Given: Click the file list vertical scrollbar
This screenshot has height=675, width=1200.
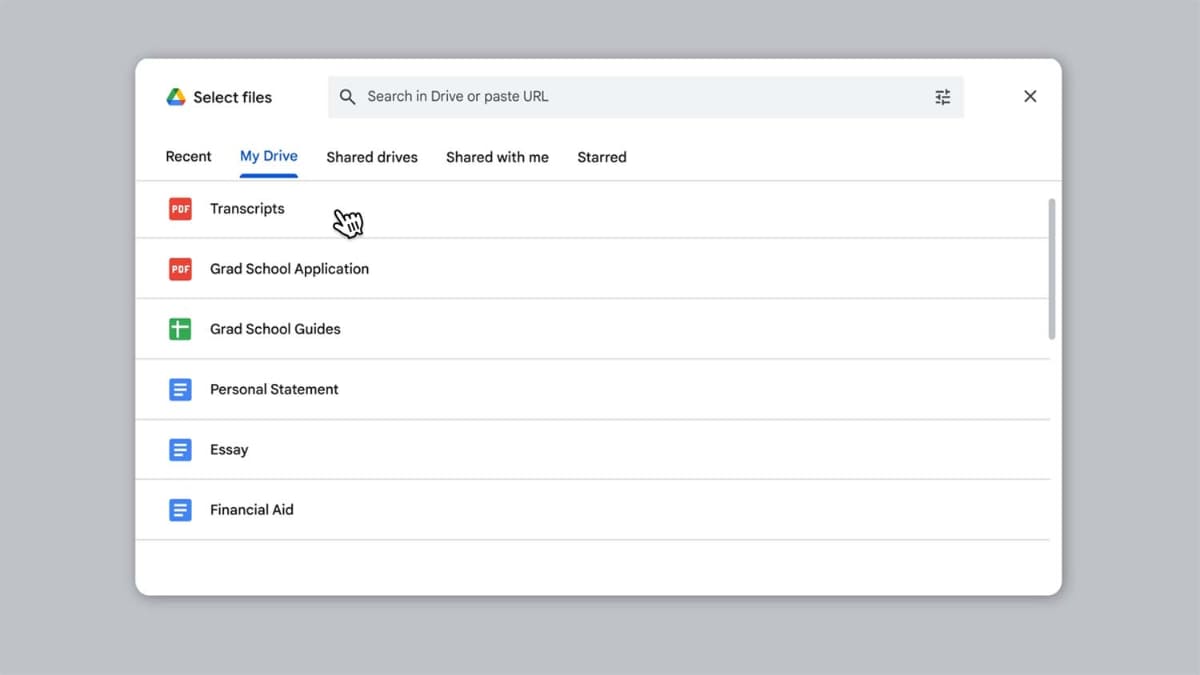Looking at the screenshot, I should [1051, 268].
